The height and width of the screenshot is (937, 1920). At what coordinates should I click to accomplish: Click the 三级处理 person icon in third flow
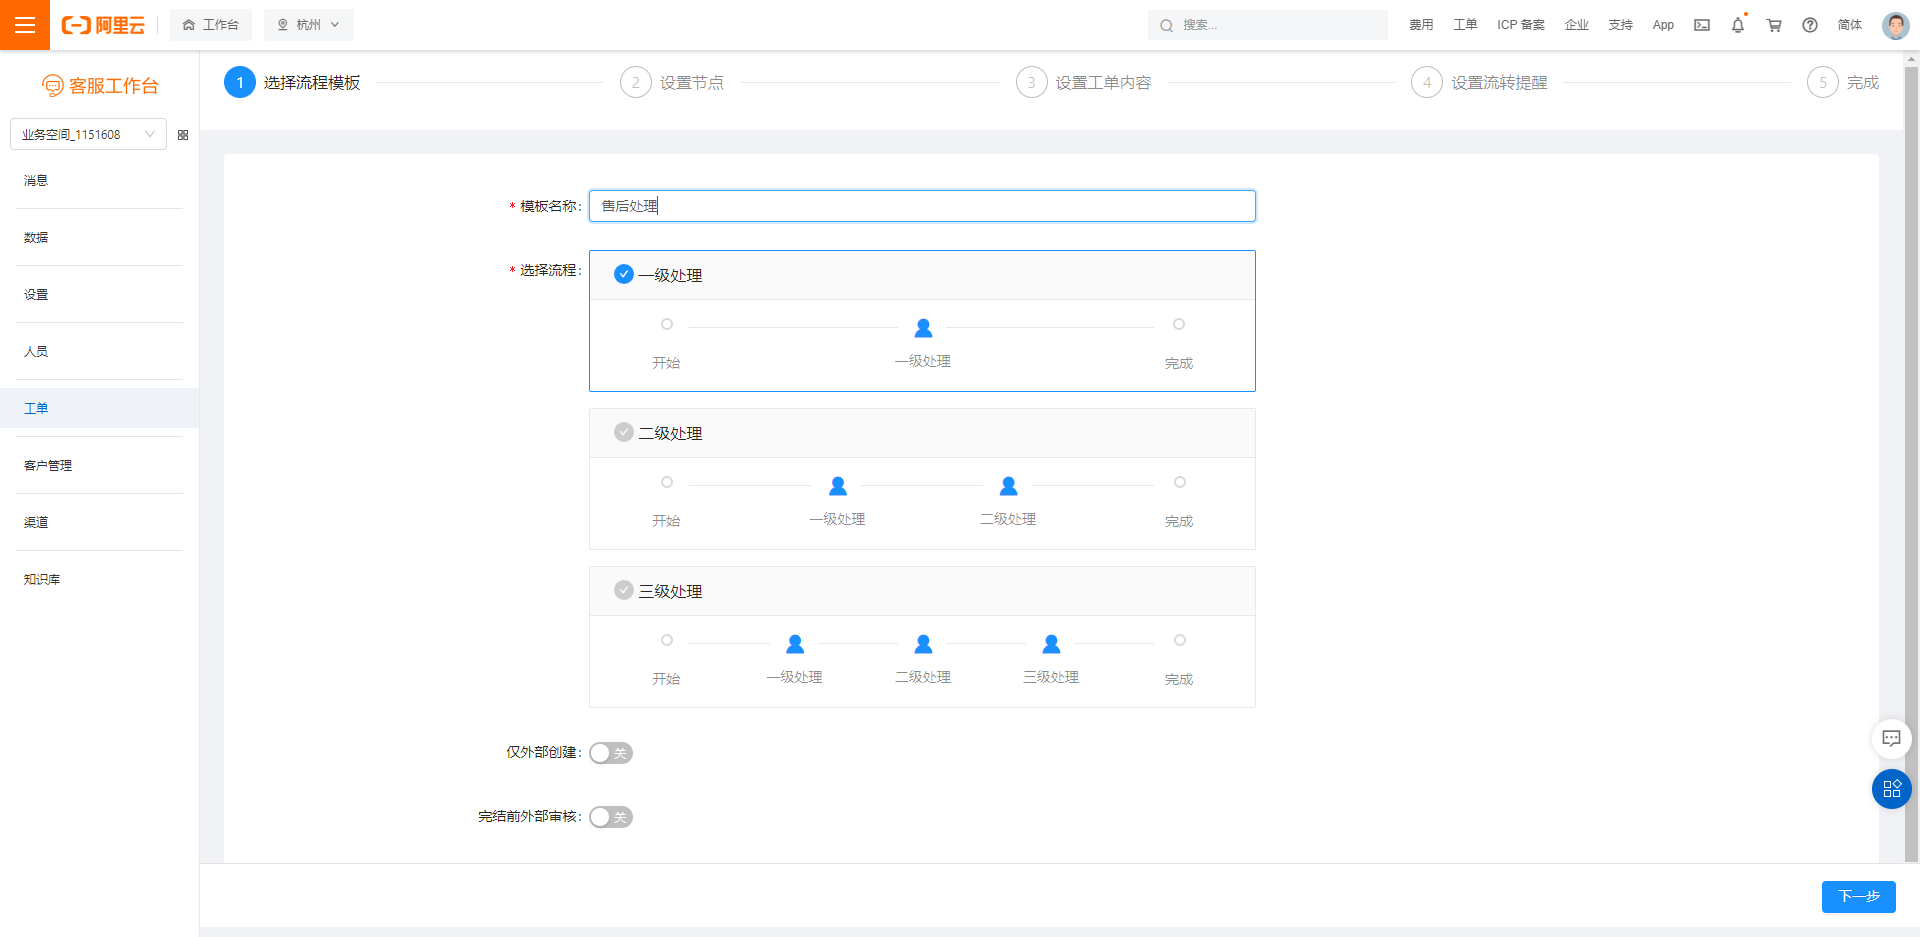[x=1051, y=643]
